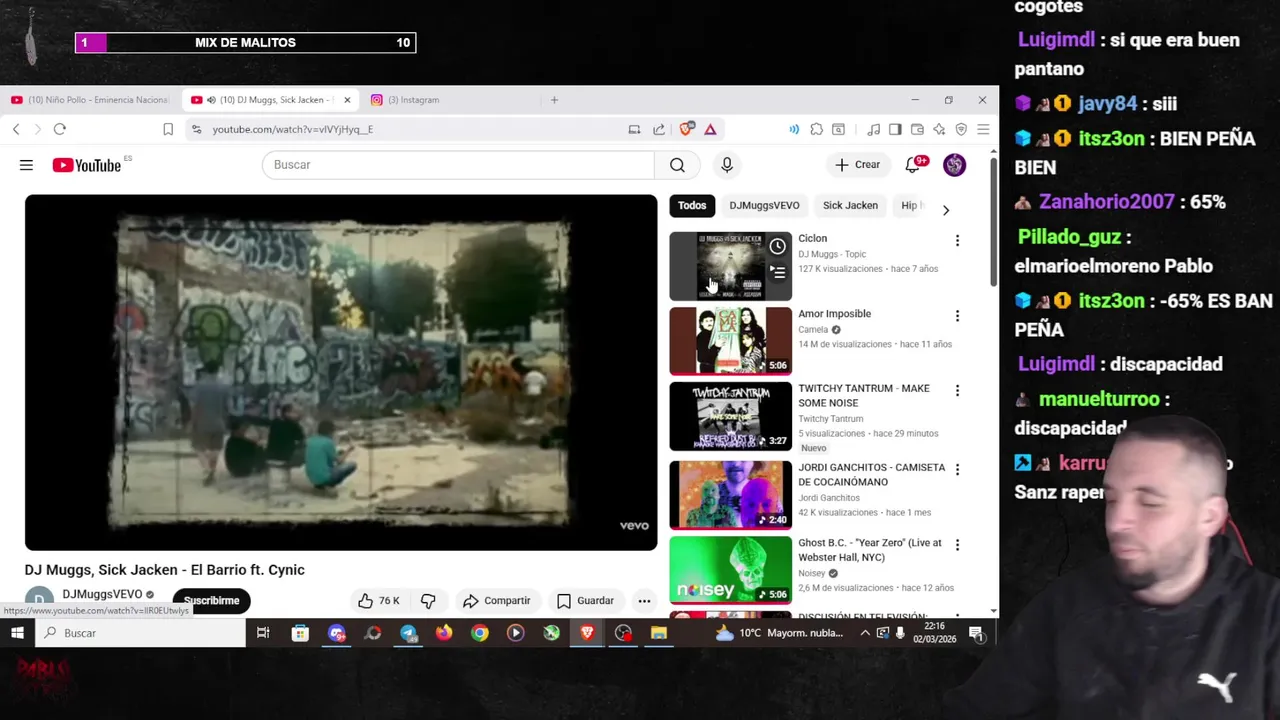Switch to the Instagram browser tab
1280x720 pixels.
(413, 100)
